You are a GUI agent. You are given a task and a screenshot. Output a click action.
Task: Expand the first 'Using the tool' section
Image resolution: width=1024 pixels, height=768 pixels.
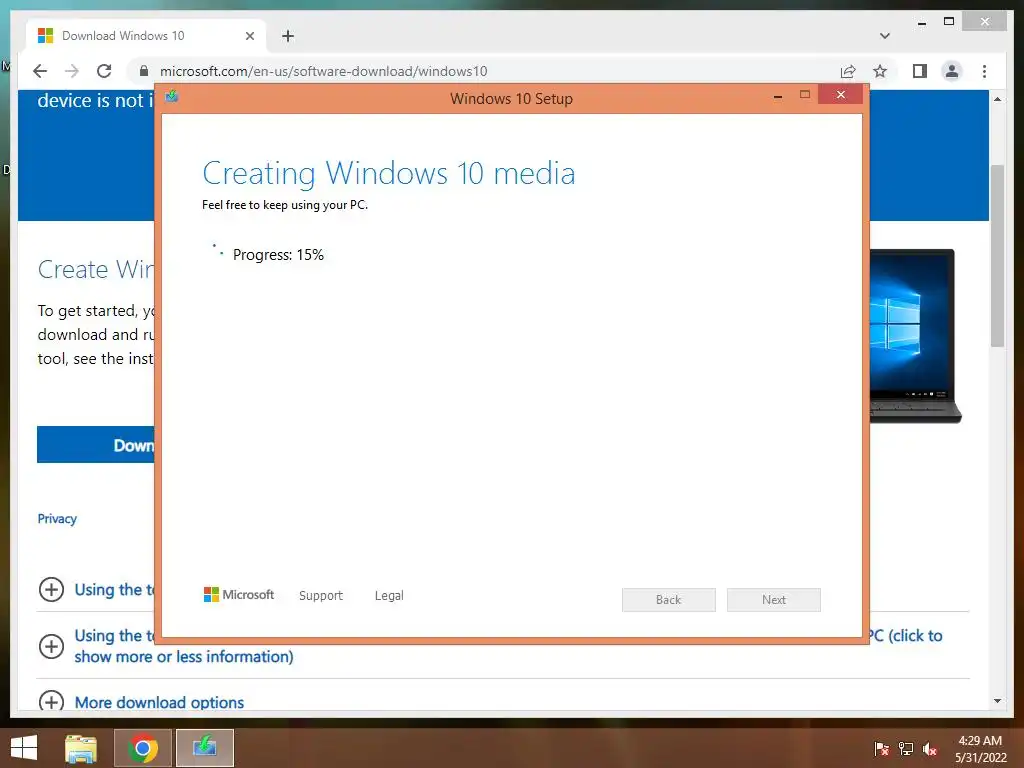(x=51, y=590)
